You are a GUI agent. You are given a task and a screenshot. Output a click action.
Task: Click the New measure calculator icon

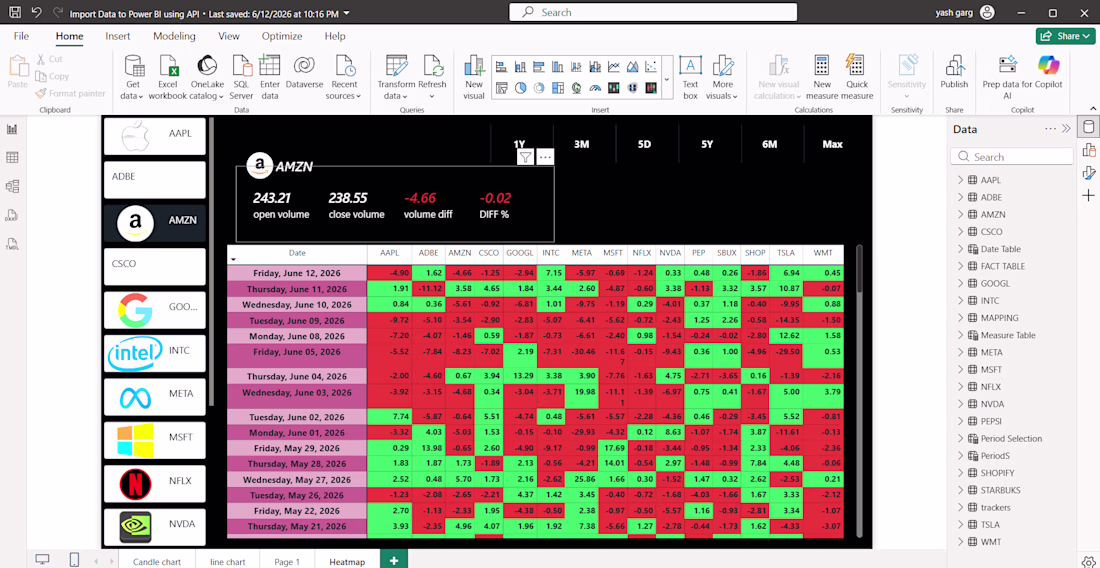pos(822,65)
